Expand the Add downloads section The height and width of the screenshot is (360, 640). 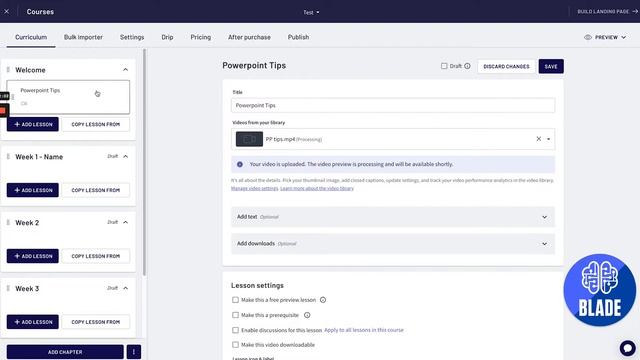tap(393, 244)
